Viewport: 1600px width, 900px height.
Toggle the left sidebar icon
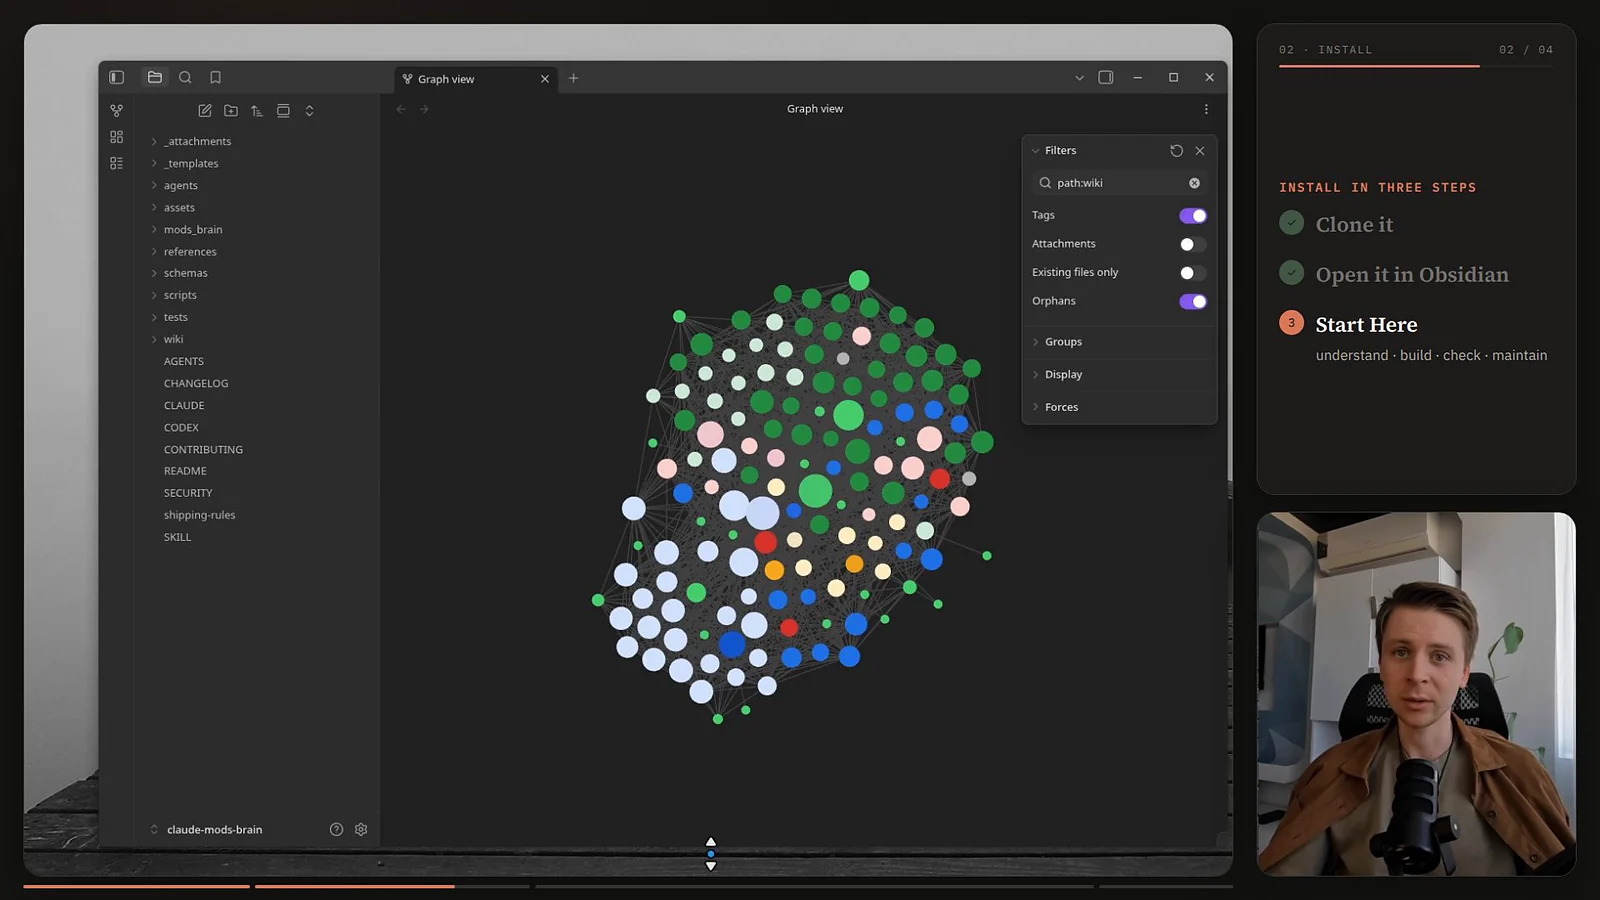pyautogui.click(x=117, y=77)
